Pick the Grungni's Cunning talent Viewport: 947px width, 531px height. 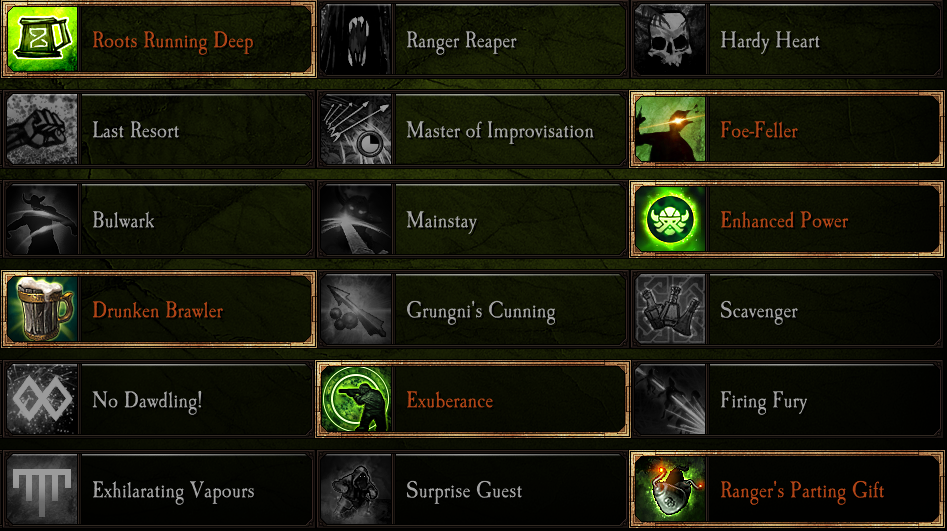(473, 309)
